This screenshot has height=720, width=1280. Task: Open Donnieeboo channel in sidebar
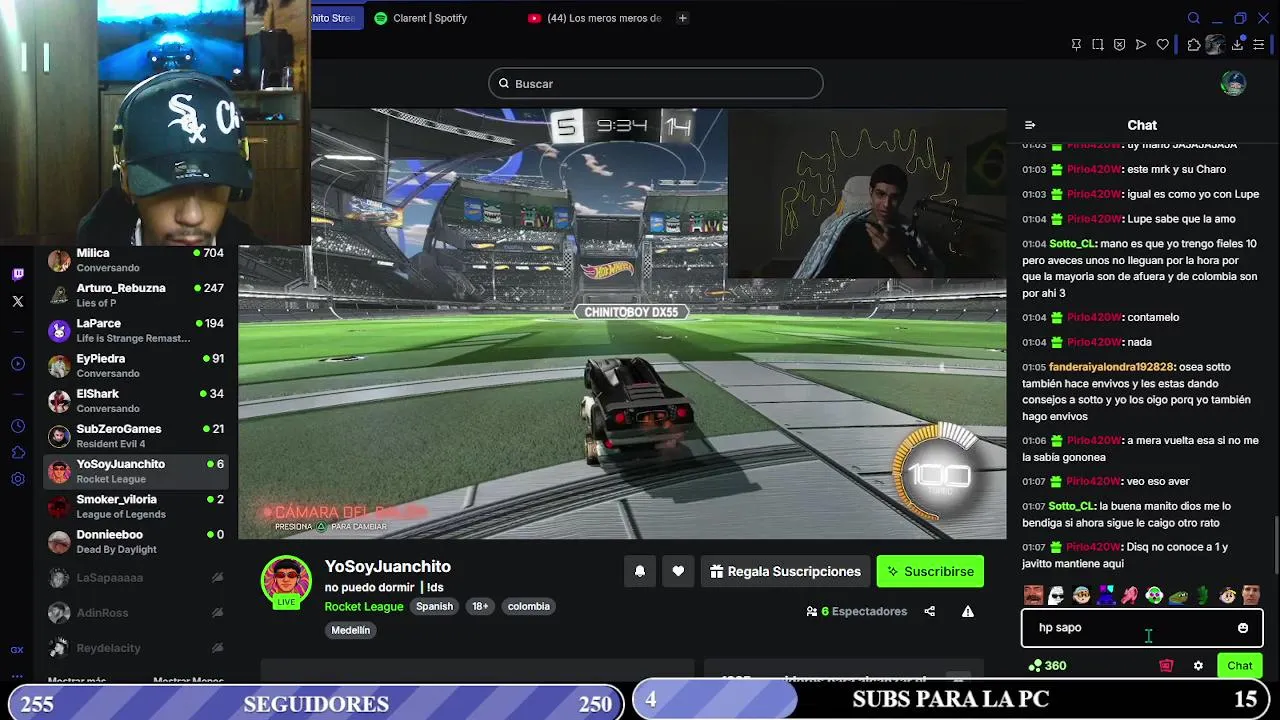click(136, 541)
